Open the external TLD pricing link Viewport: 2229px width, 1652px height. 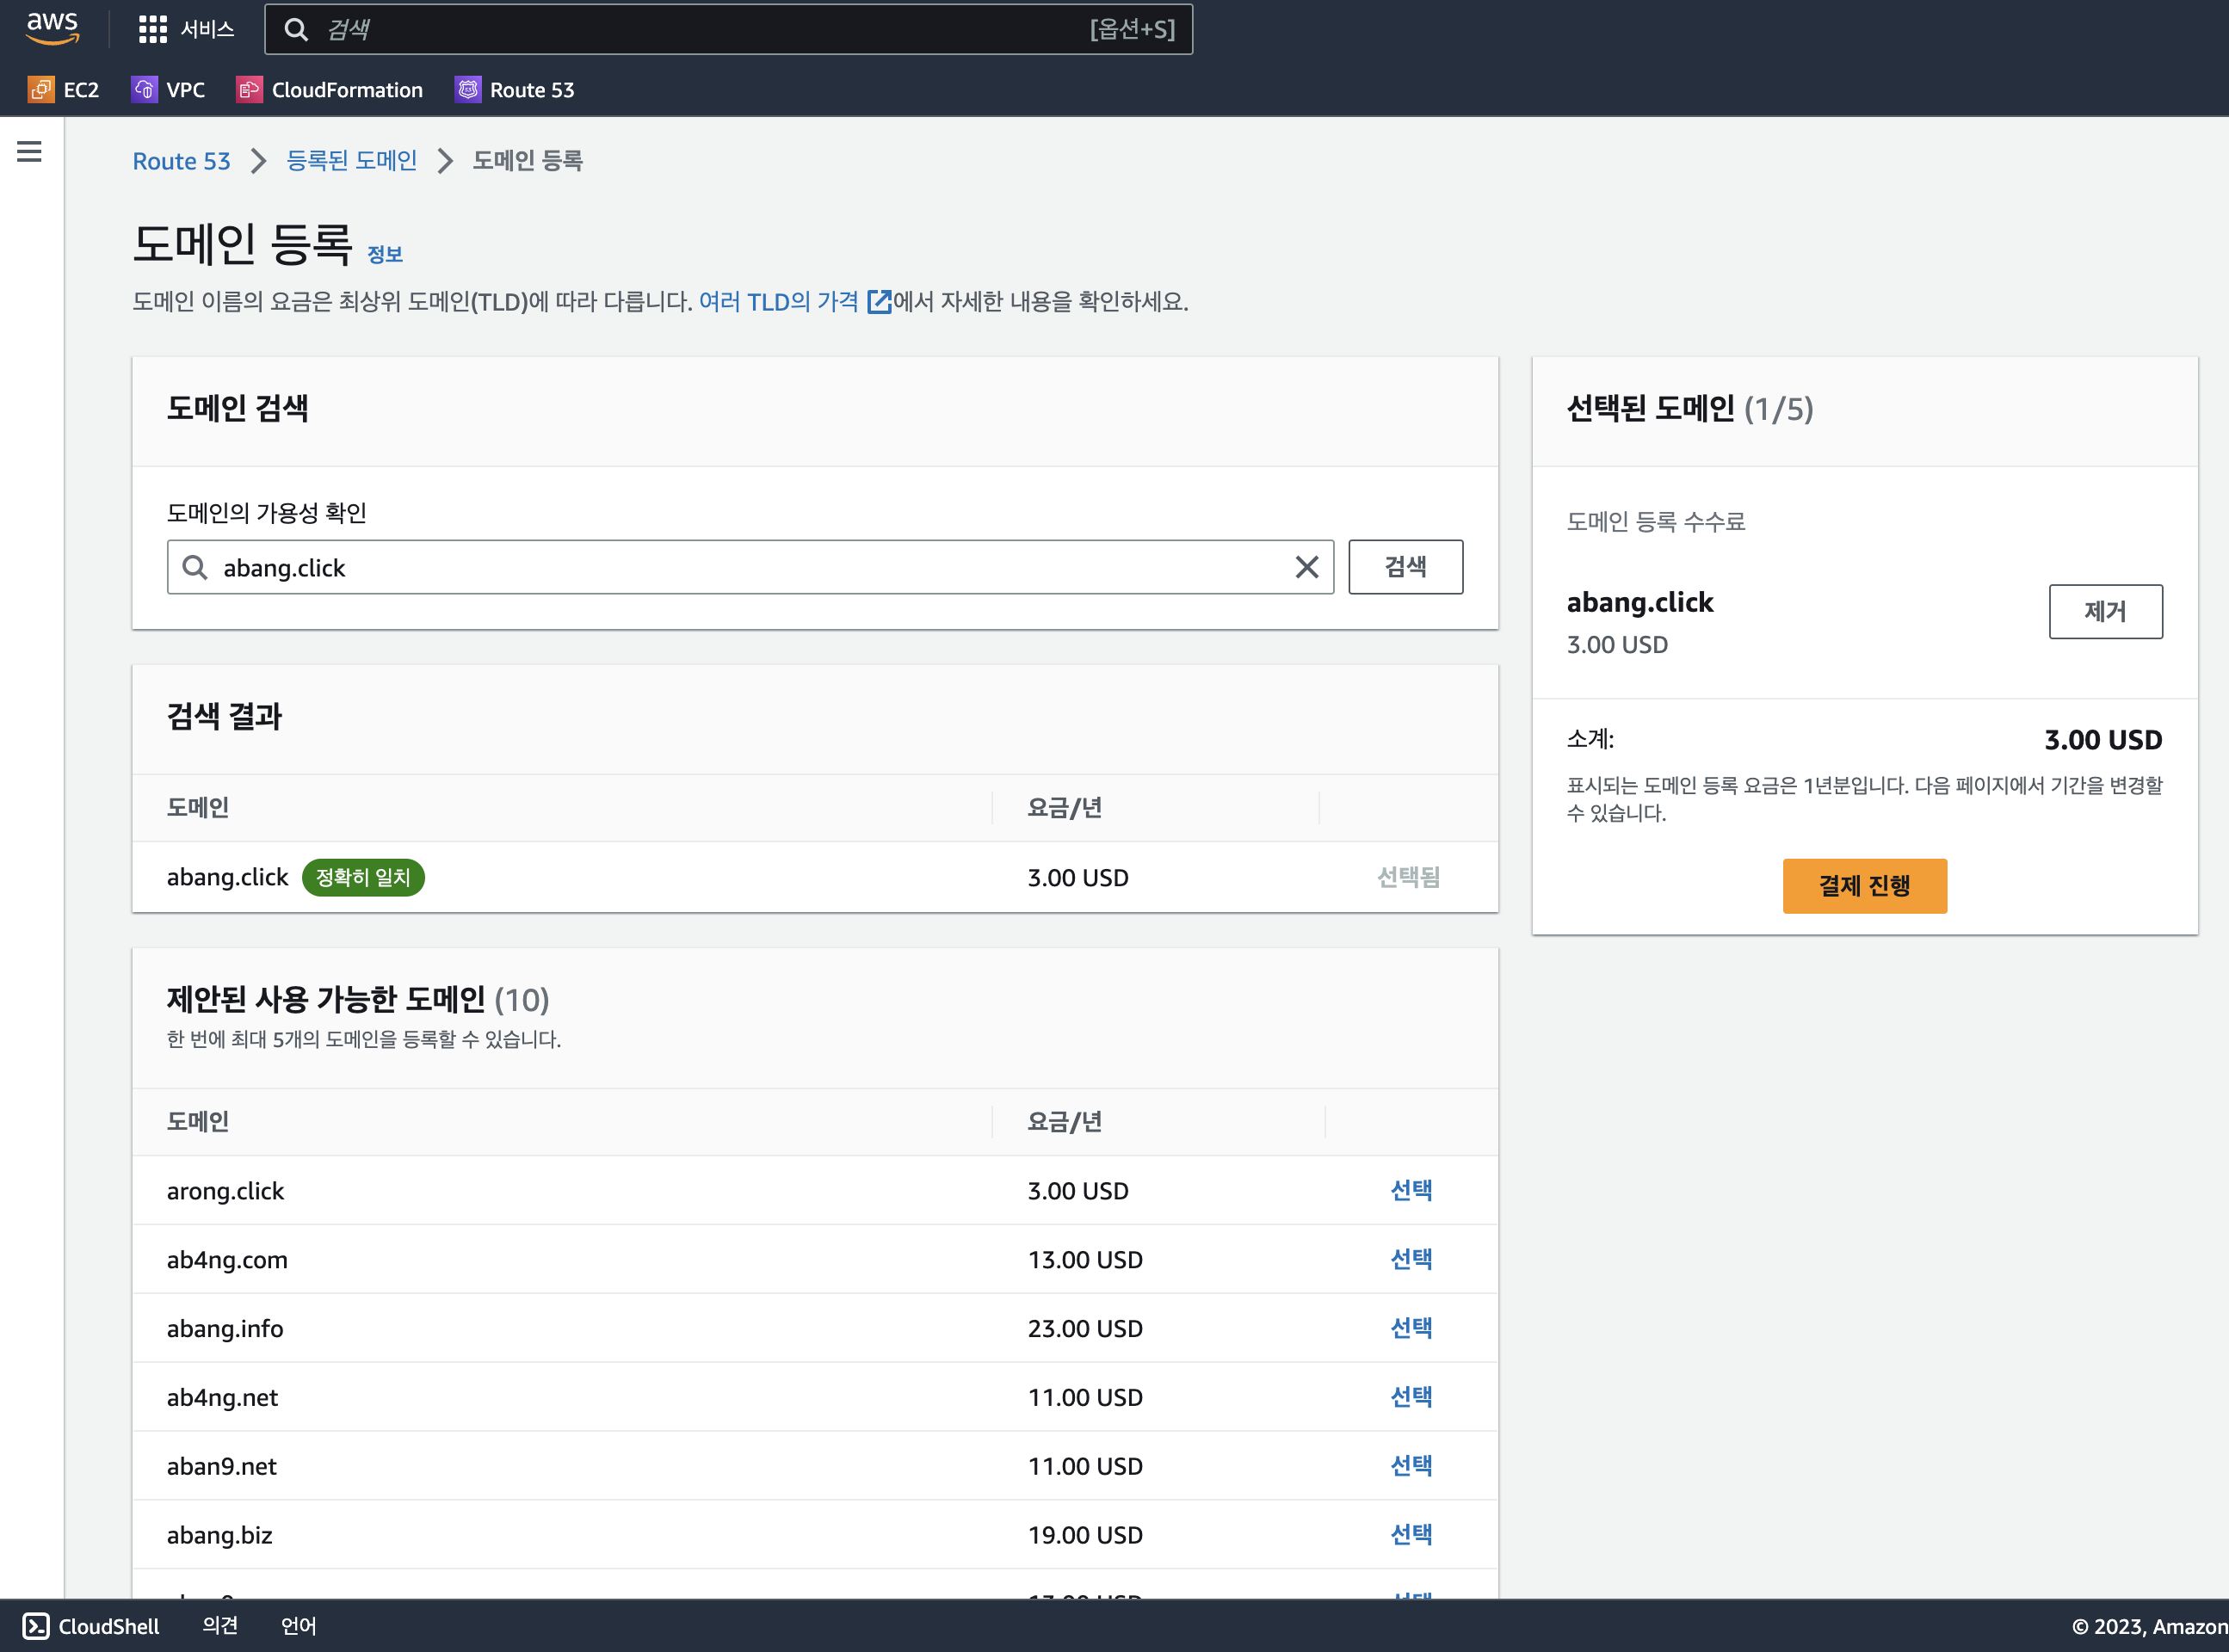794,302
